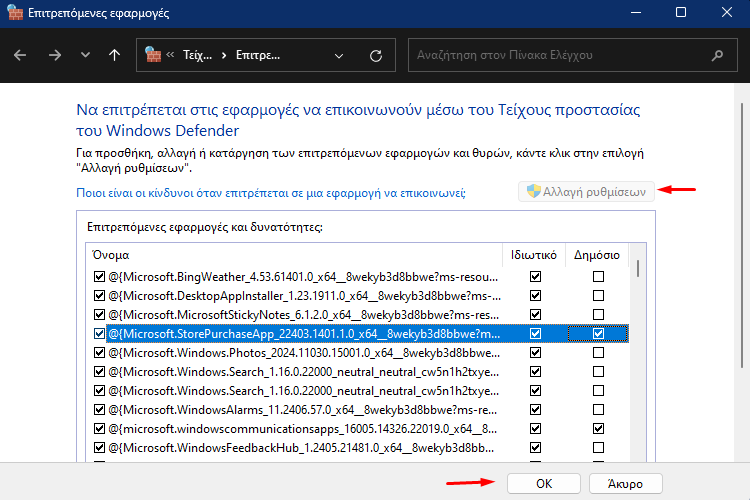This screenshot has height=500, width=750.
Task: Minimize the Επιτρεπόμενες εφαρμογές window
Action: [636, 13]
